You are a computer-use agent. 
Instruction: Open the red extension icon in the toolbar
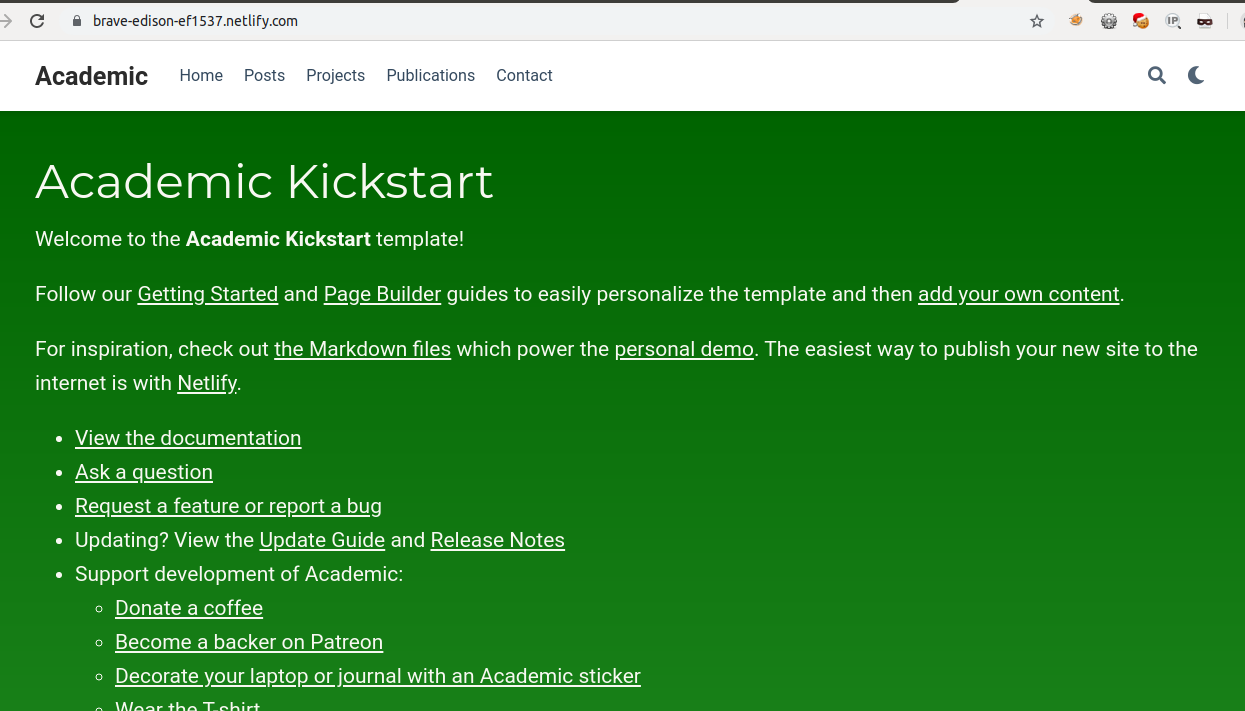(x=1141, y=20)
